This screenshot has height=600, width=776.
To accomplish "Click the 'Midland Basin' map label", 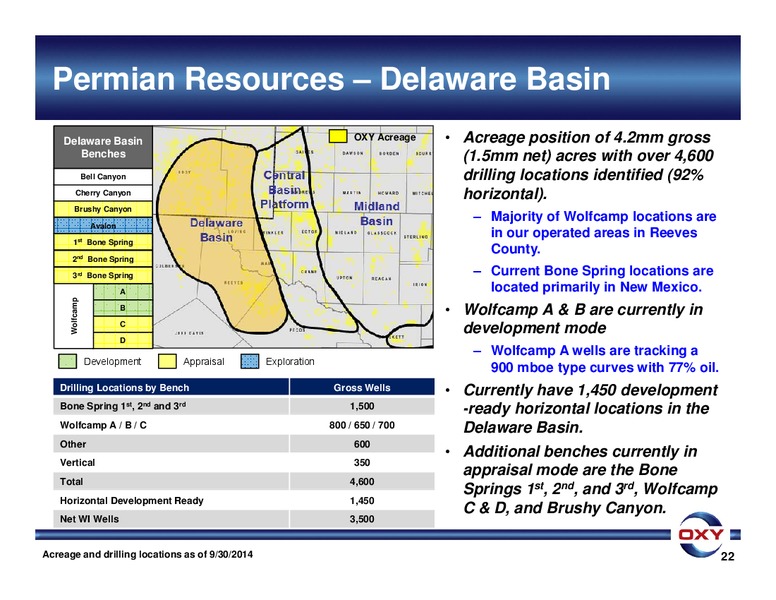I will [377, 213].
